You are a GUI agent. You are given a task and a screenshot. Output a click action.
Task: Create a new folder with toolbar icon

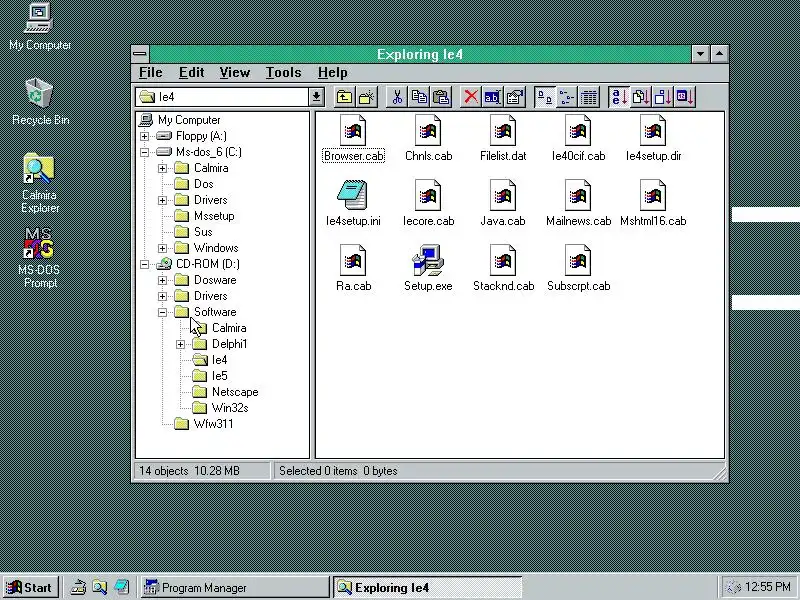click(x=366, y=97)
